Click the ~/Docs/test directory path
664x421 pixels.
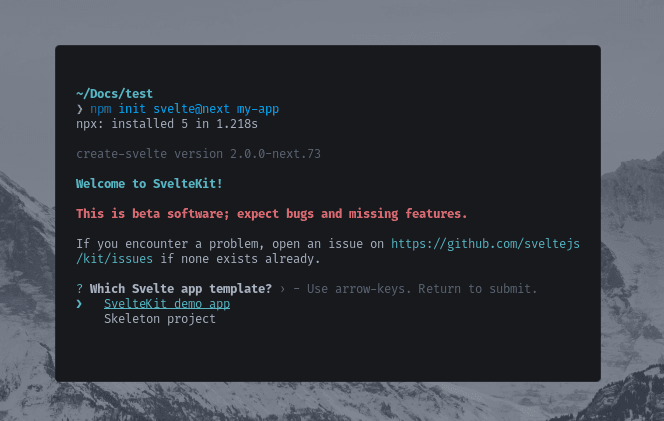click(114, 93)
